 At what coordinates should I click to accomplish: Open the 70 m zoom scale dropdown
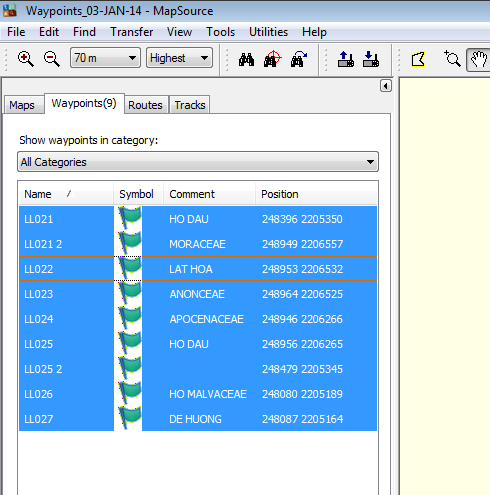tap(105, 58)
